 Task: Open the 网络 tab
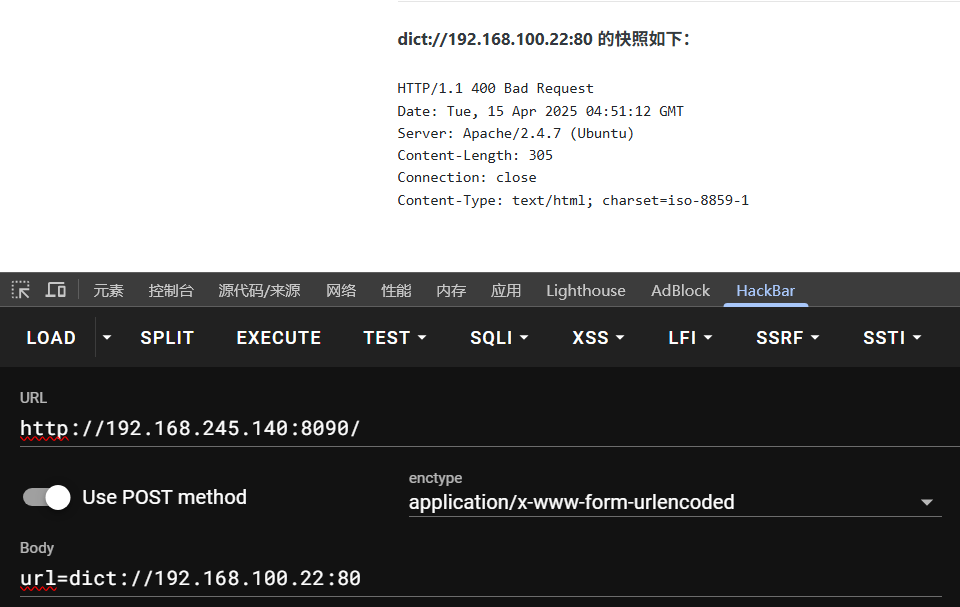click(x=341, y=291)
